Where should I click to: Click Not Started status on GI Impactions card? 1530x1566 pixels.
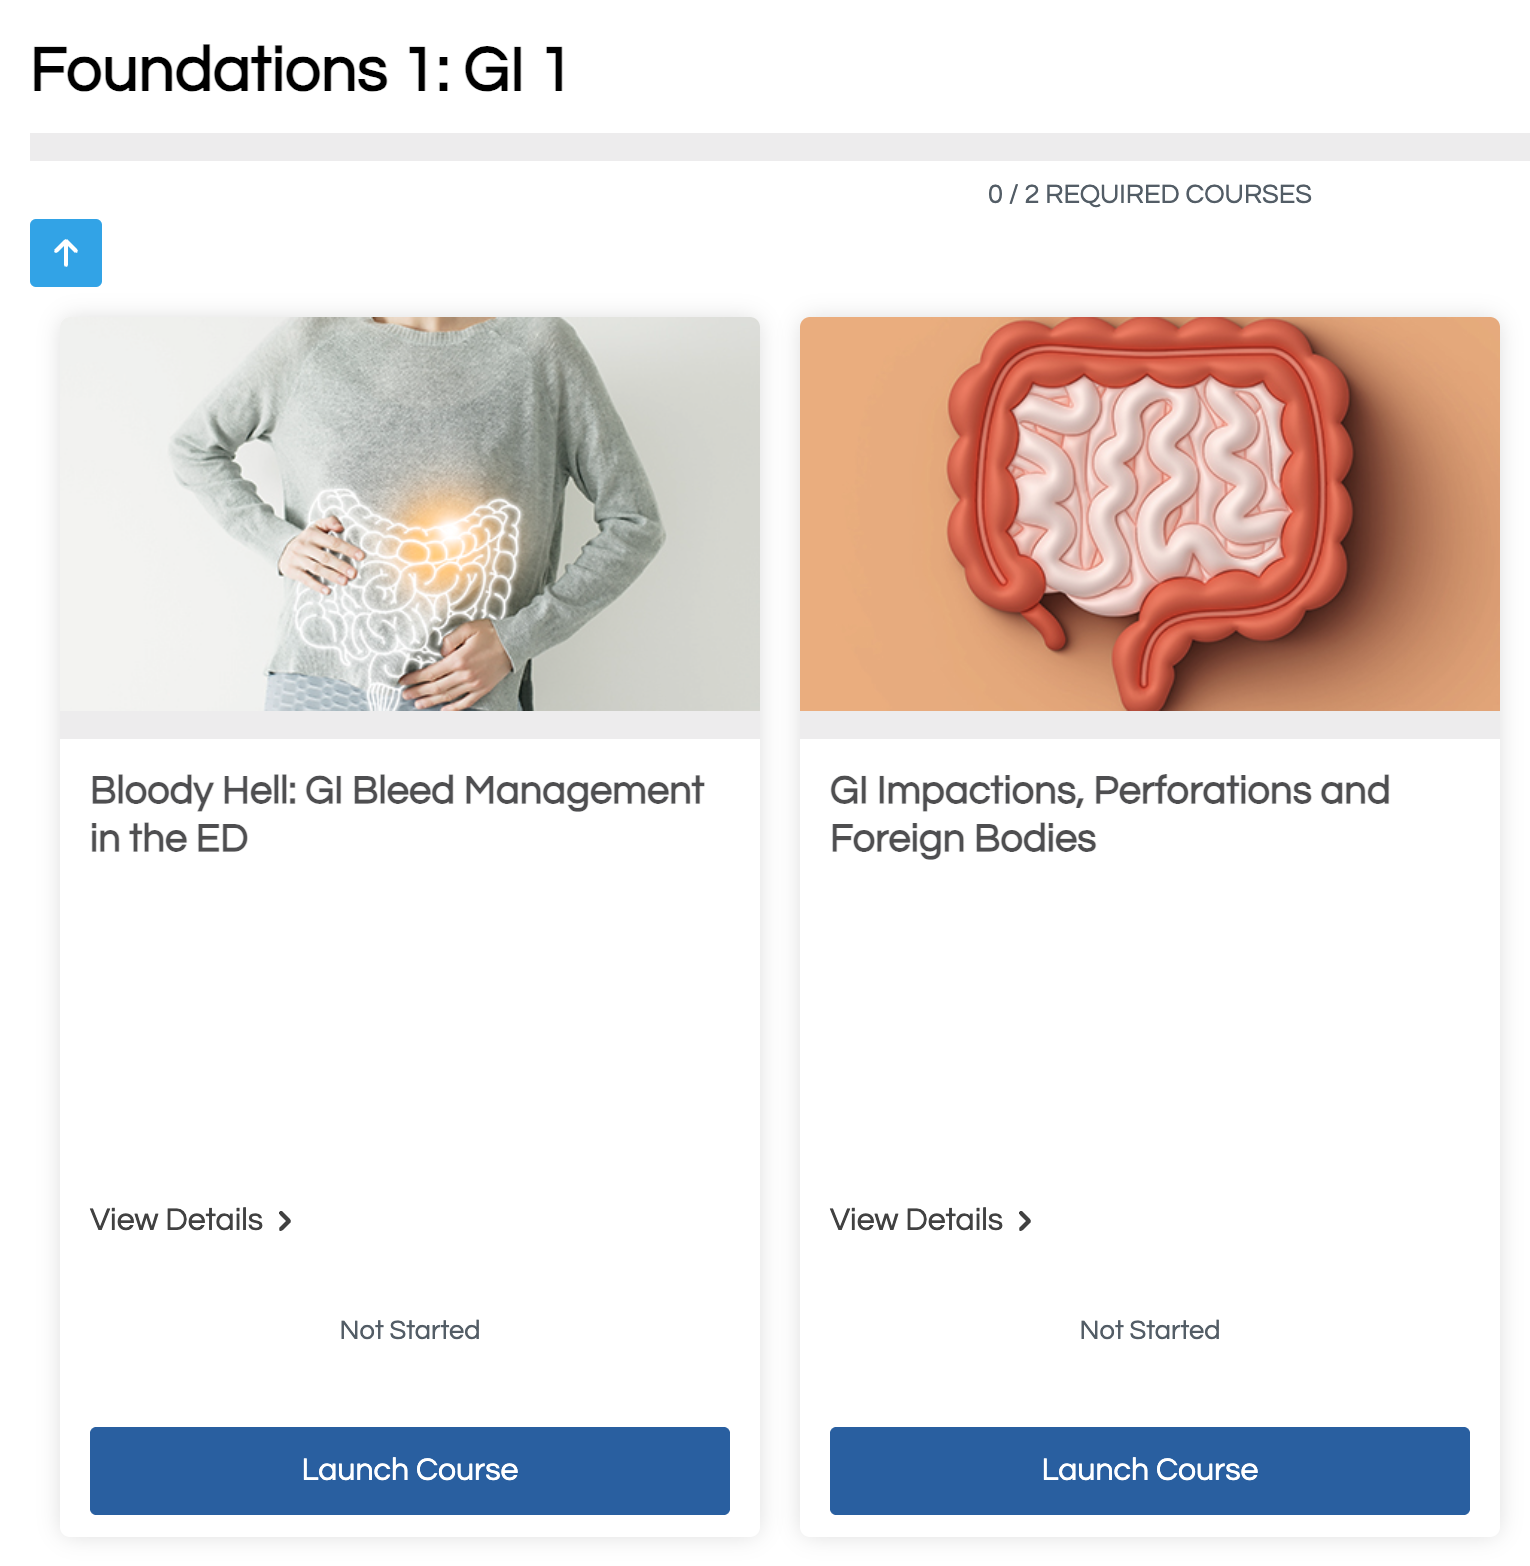(x=1150, y=1330)
